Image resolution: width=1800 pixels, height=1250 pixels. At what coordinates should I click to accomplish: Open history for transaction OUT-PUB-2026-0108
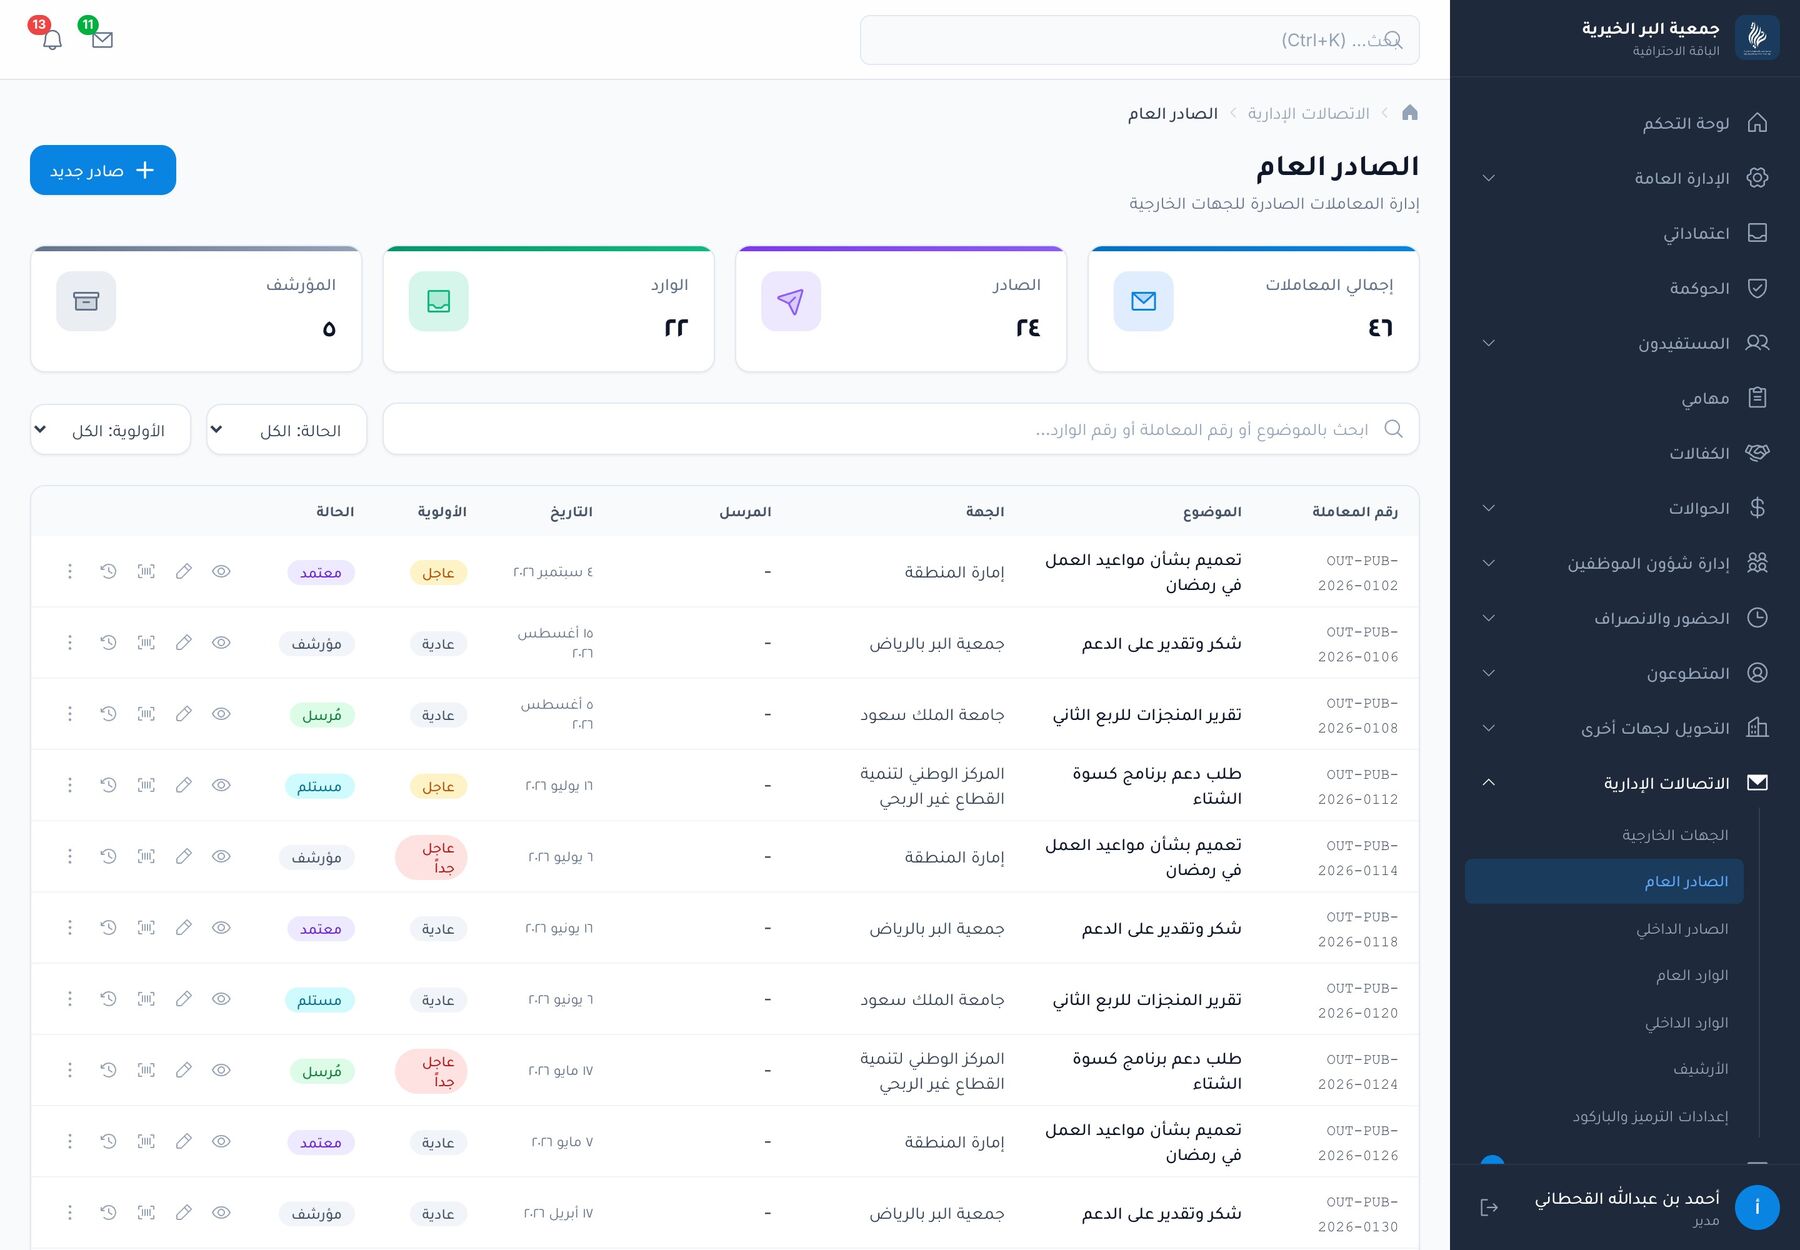[x=108, y=714]
